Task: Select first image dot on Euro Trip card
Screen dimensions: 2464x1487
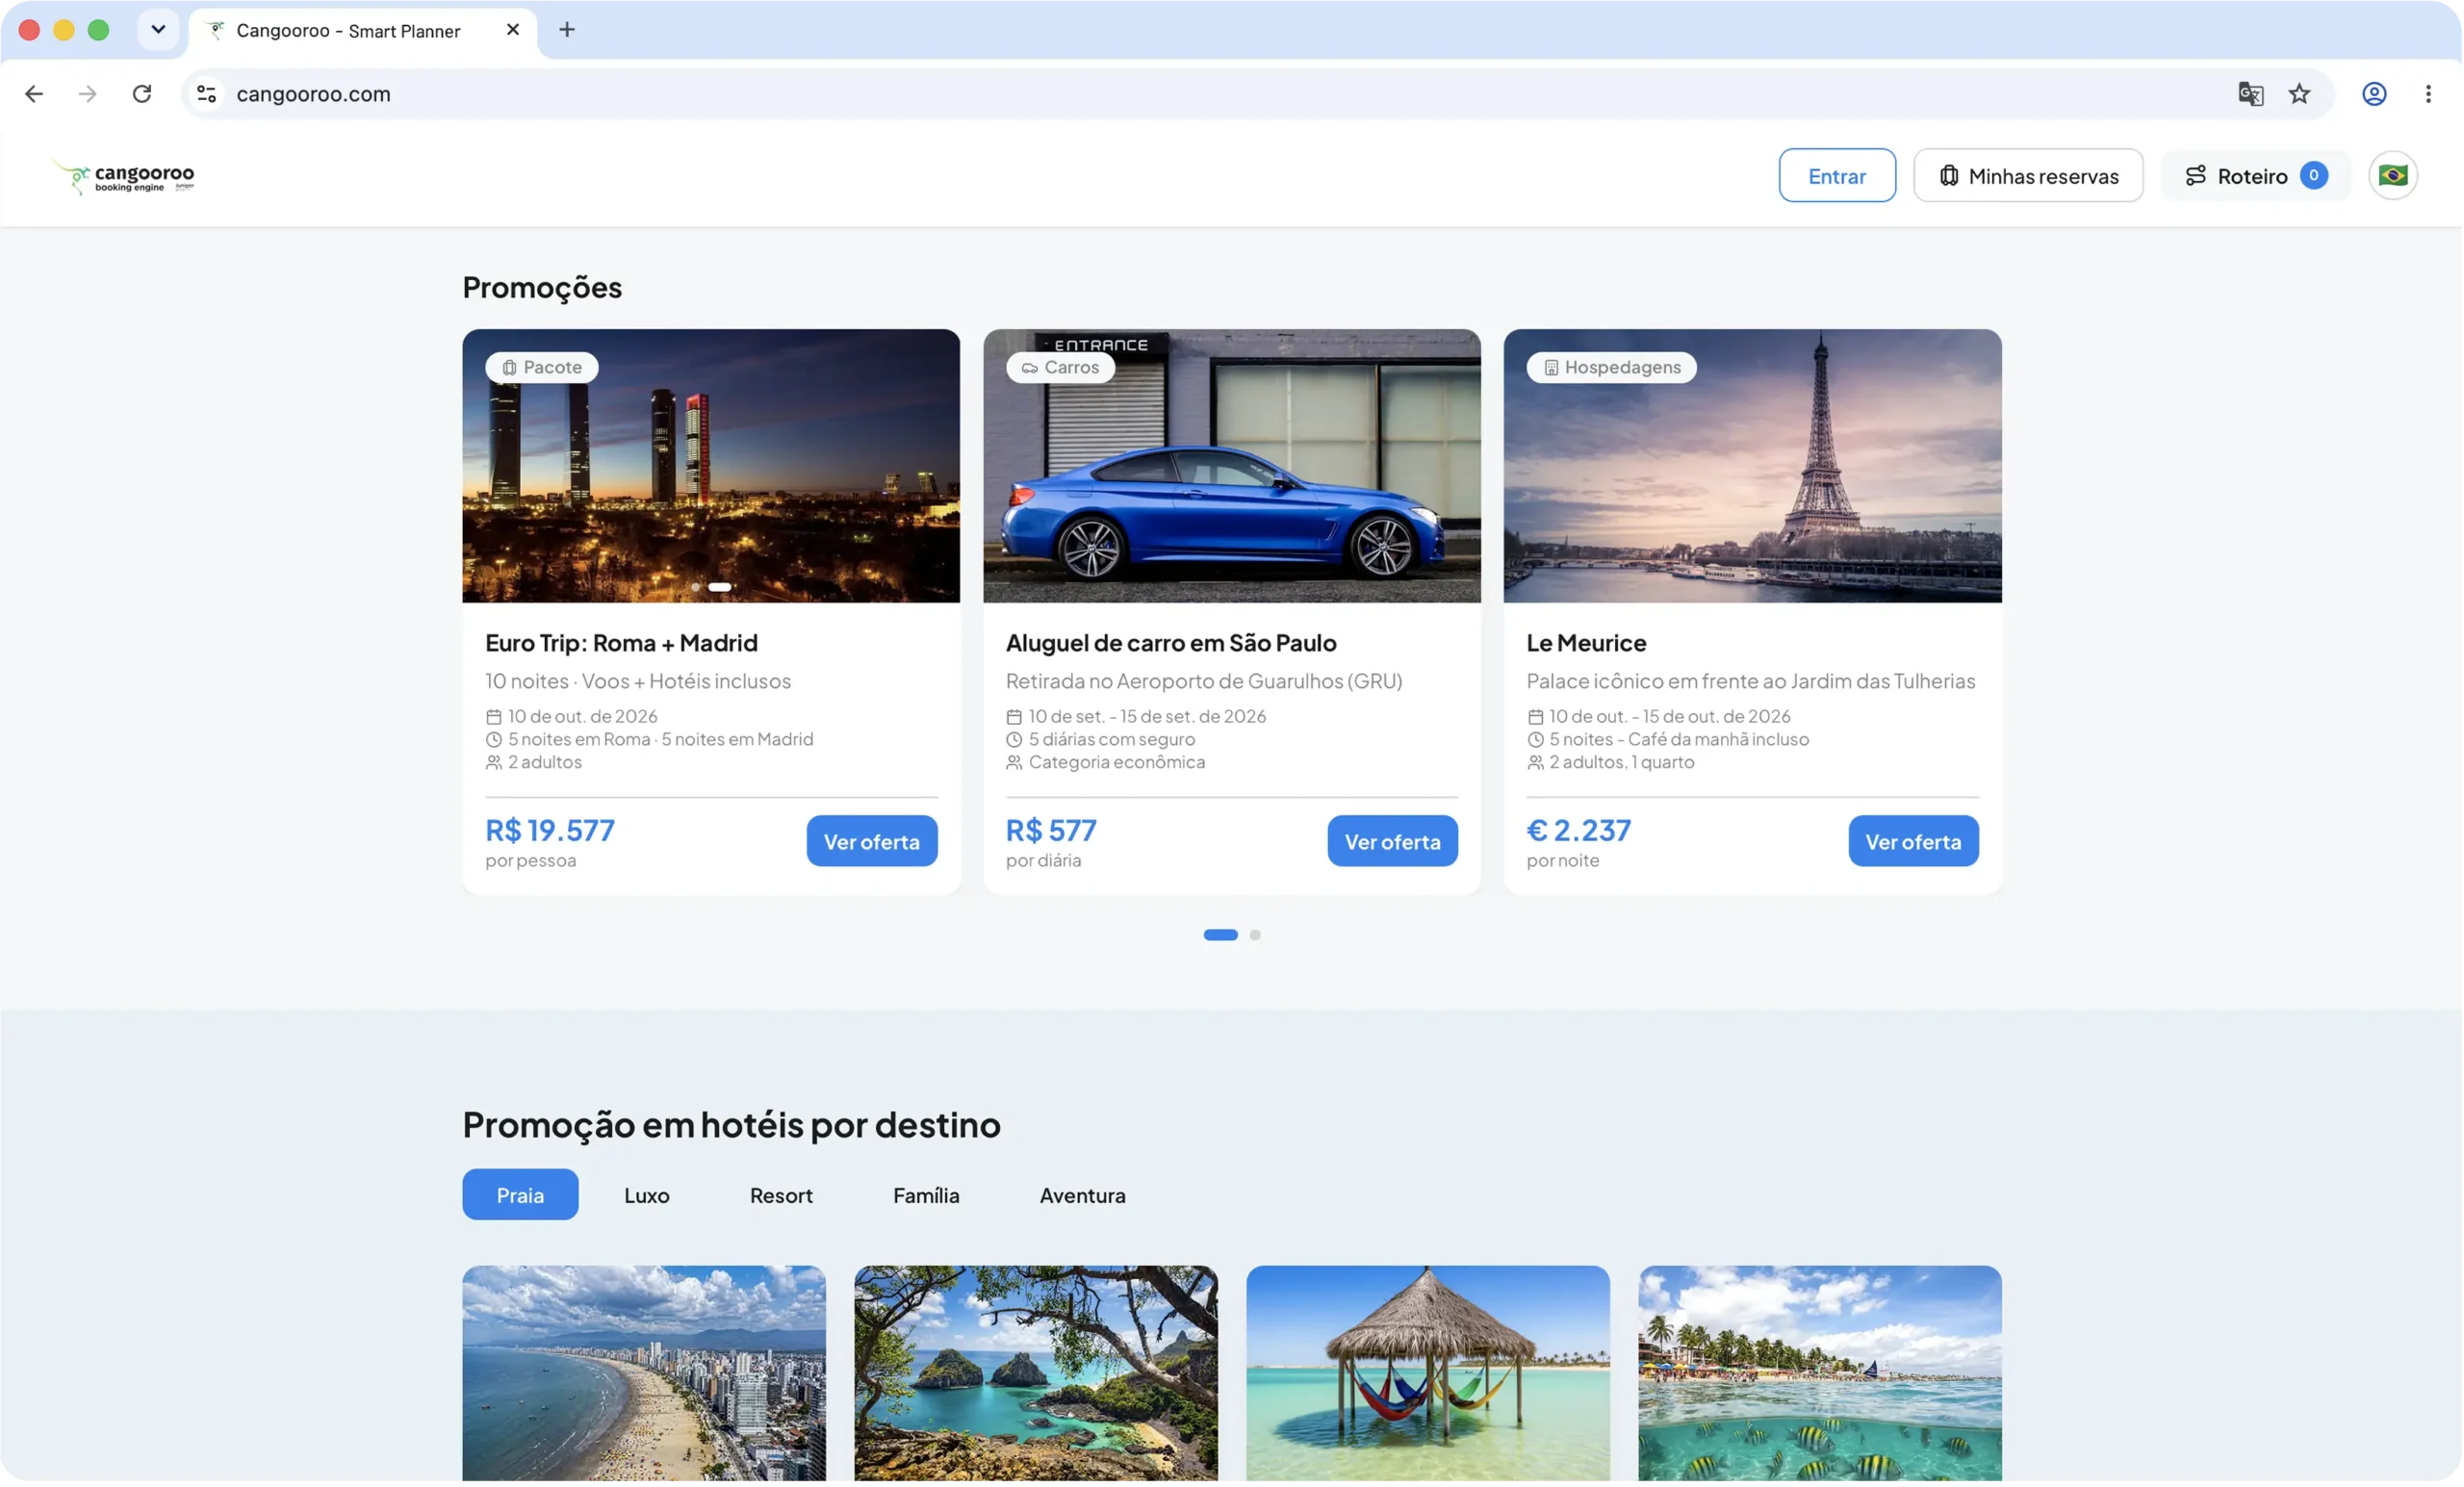Action: click(695, 587)
